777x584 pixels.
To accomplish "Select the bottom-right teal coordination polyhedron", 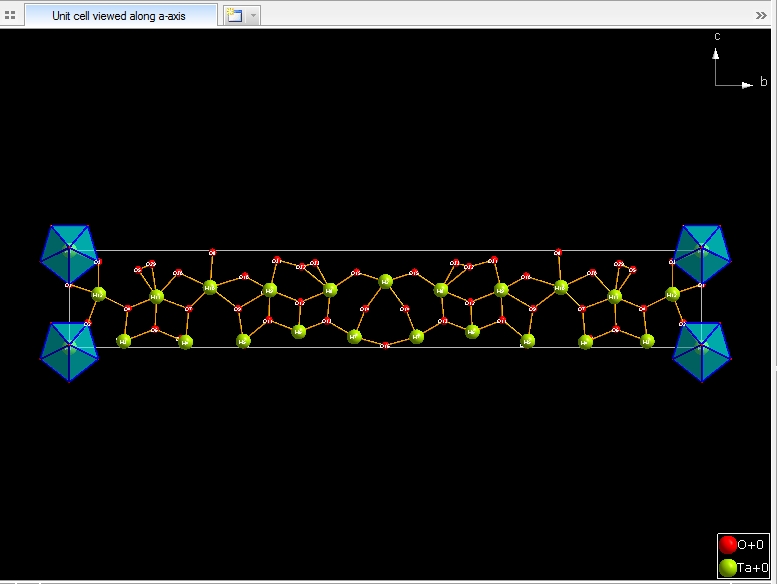I will (703, 352).
